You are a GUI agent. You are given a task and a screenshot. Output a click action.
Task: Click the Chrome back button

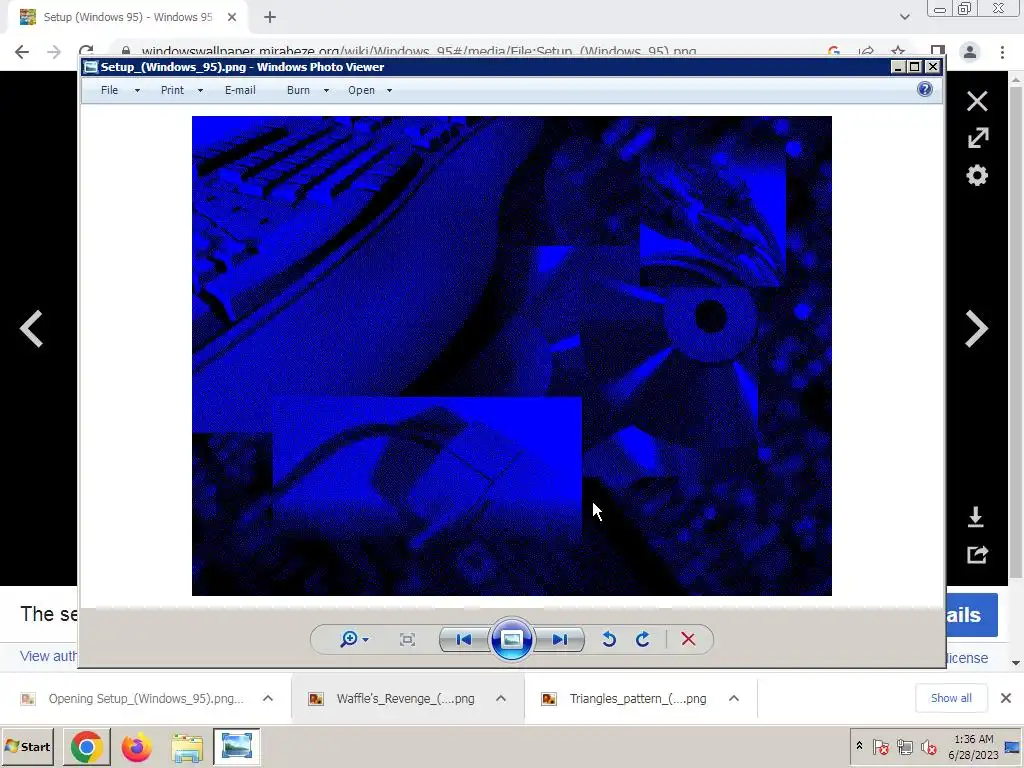click(22, 52)
